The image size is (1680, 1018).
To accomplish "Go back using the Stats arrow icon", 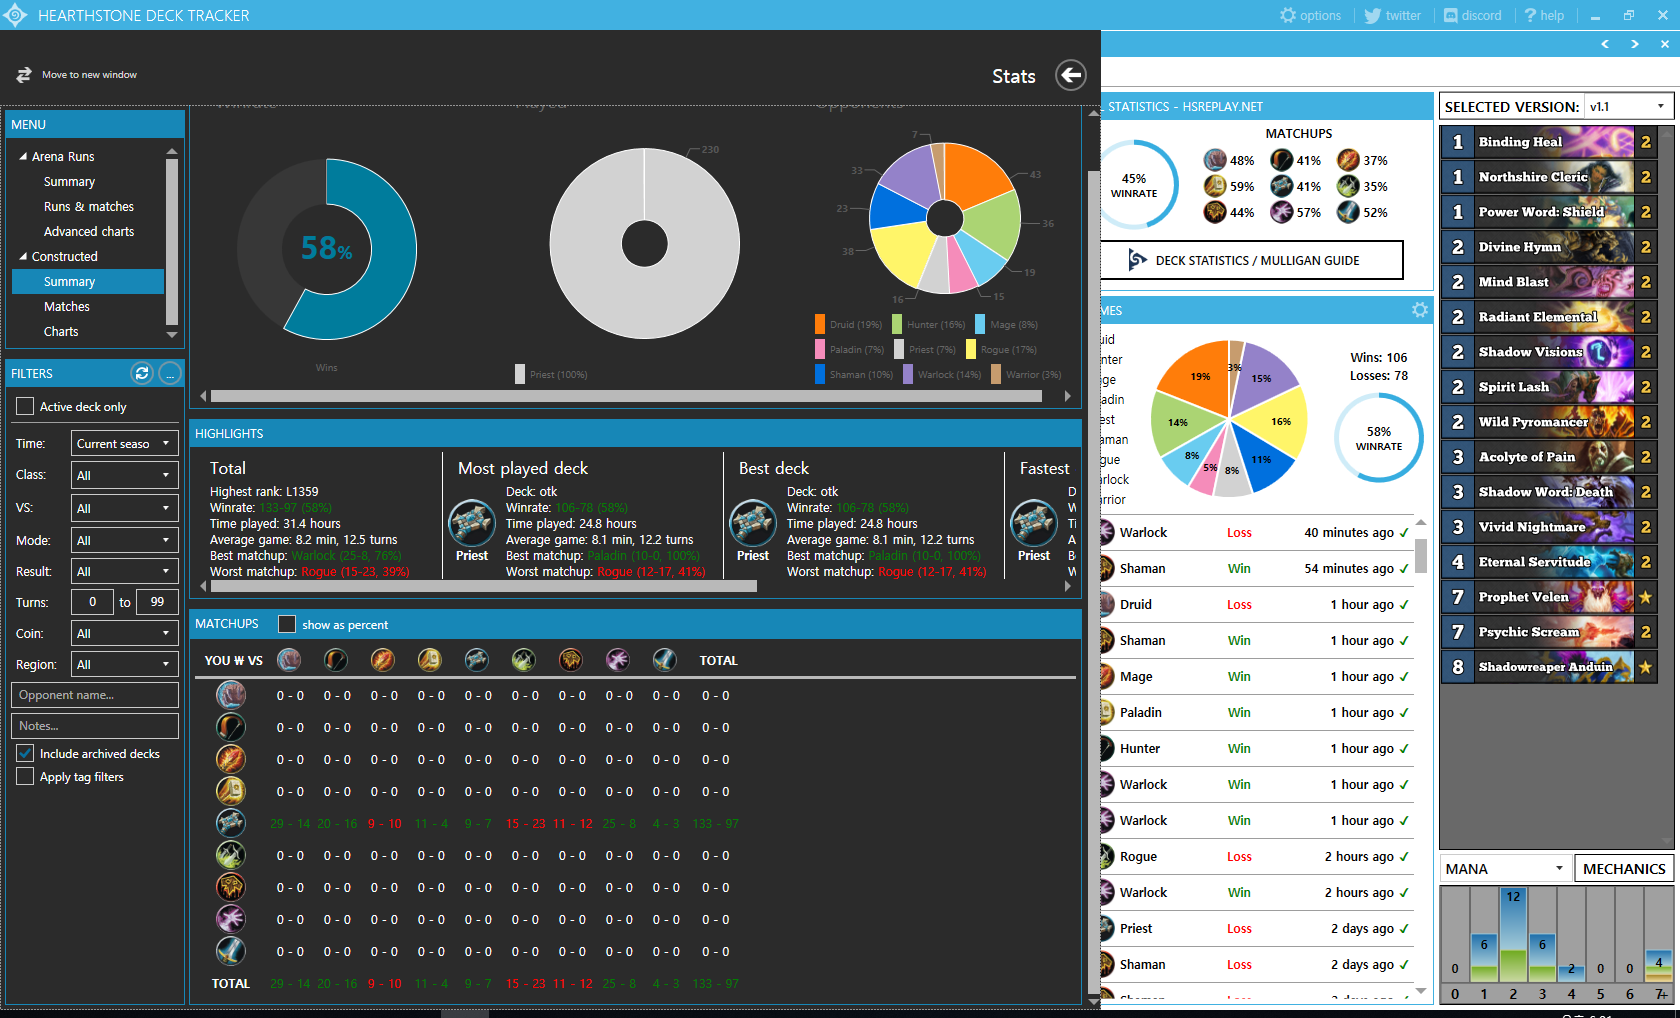I will 1070,75.
